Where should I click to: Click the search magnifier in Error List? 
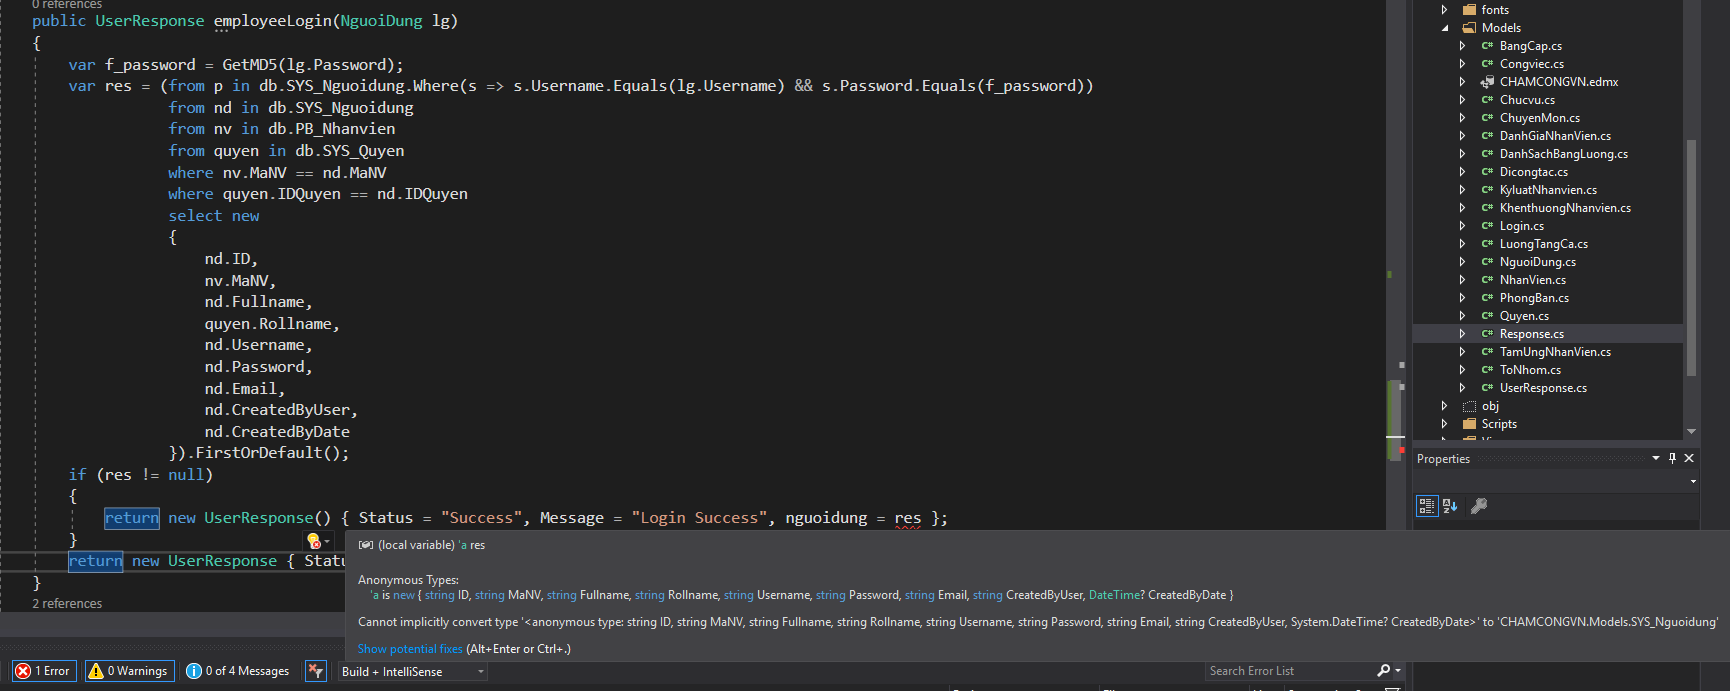pyautogui.click(x=1383, y=671)
